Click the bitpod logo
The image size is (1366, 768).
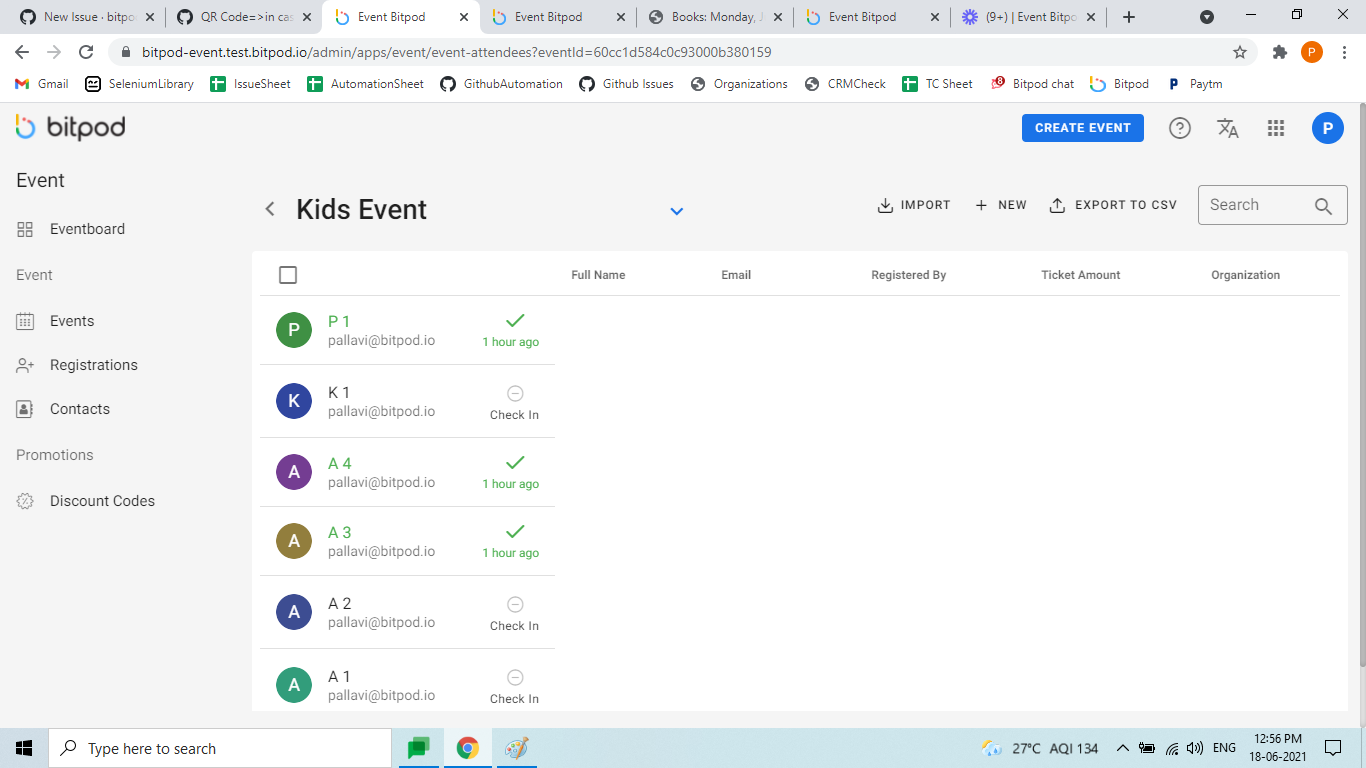(x=70, y=127)
